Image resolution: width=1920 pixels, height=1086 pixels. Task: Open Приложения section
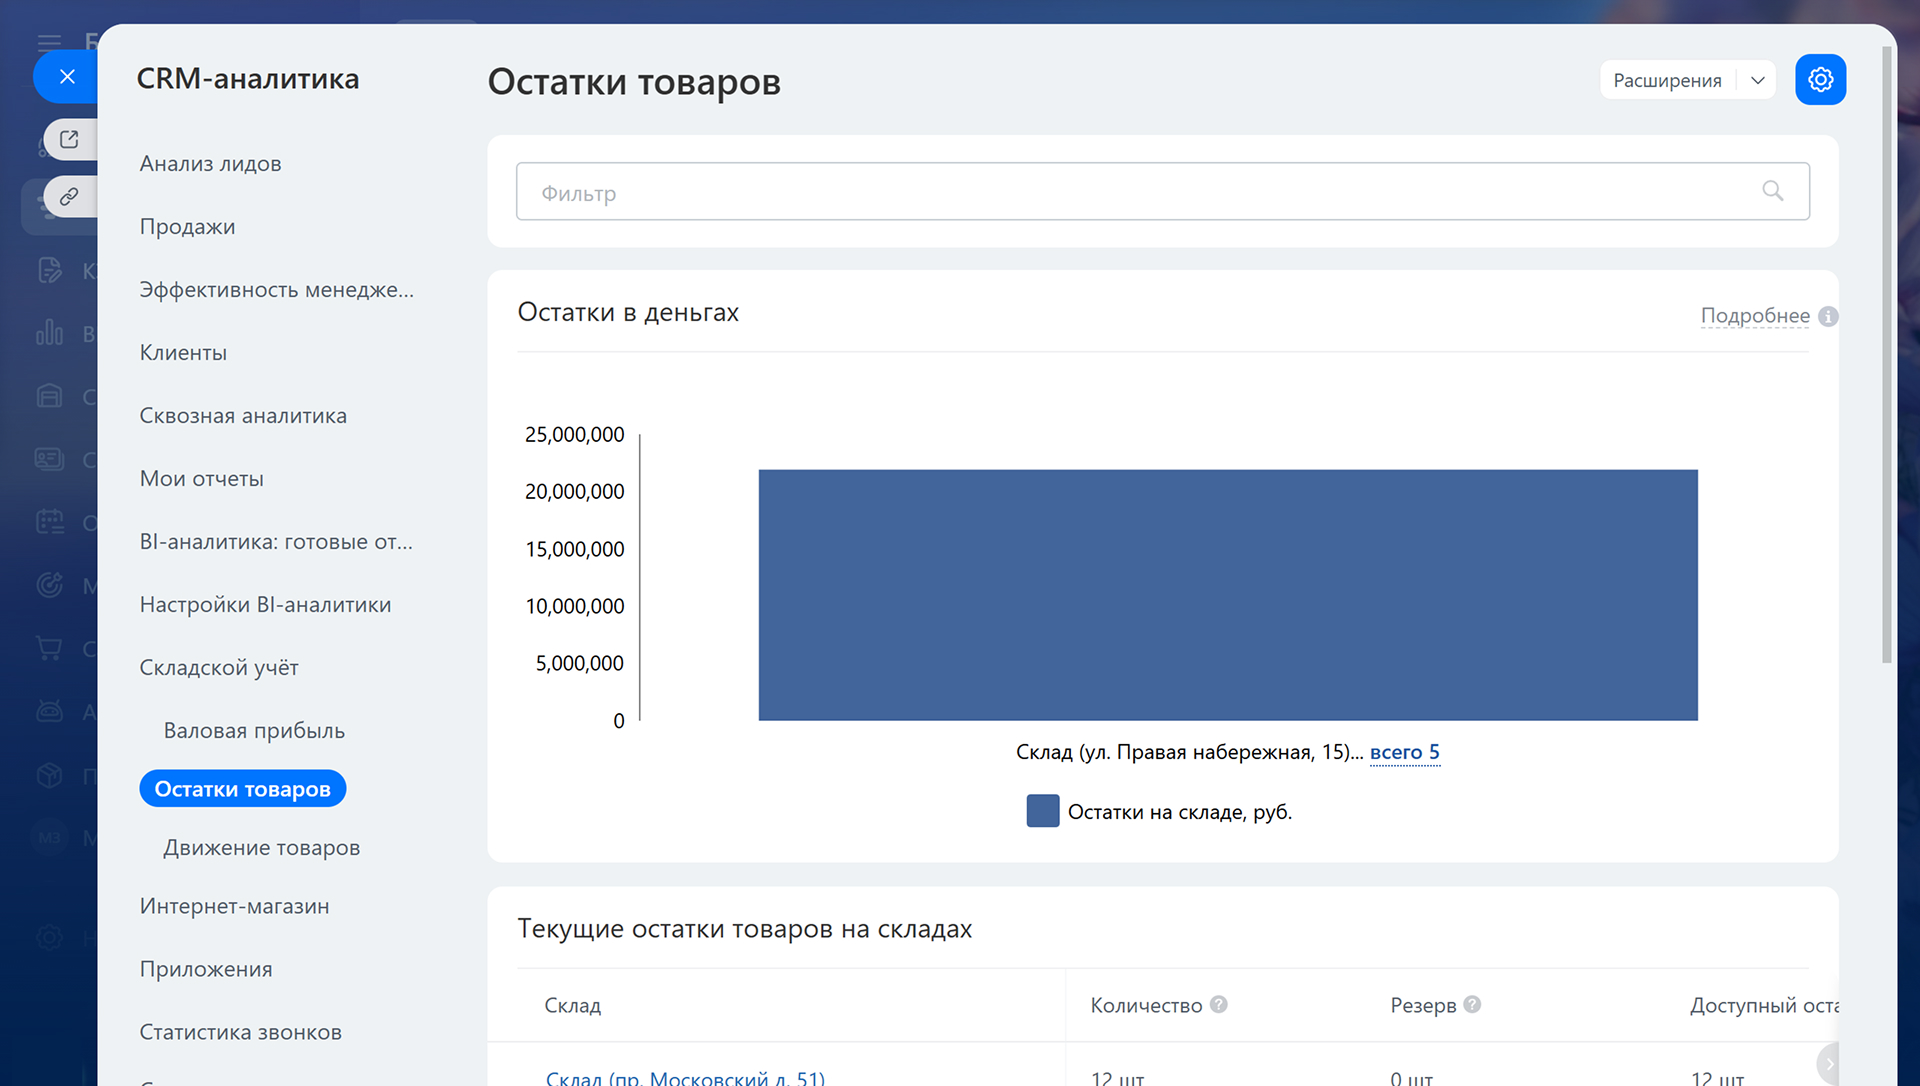pos(205,969)
